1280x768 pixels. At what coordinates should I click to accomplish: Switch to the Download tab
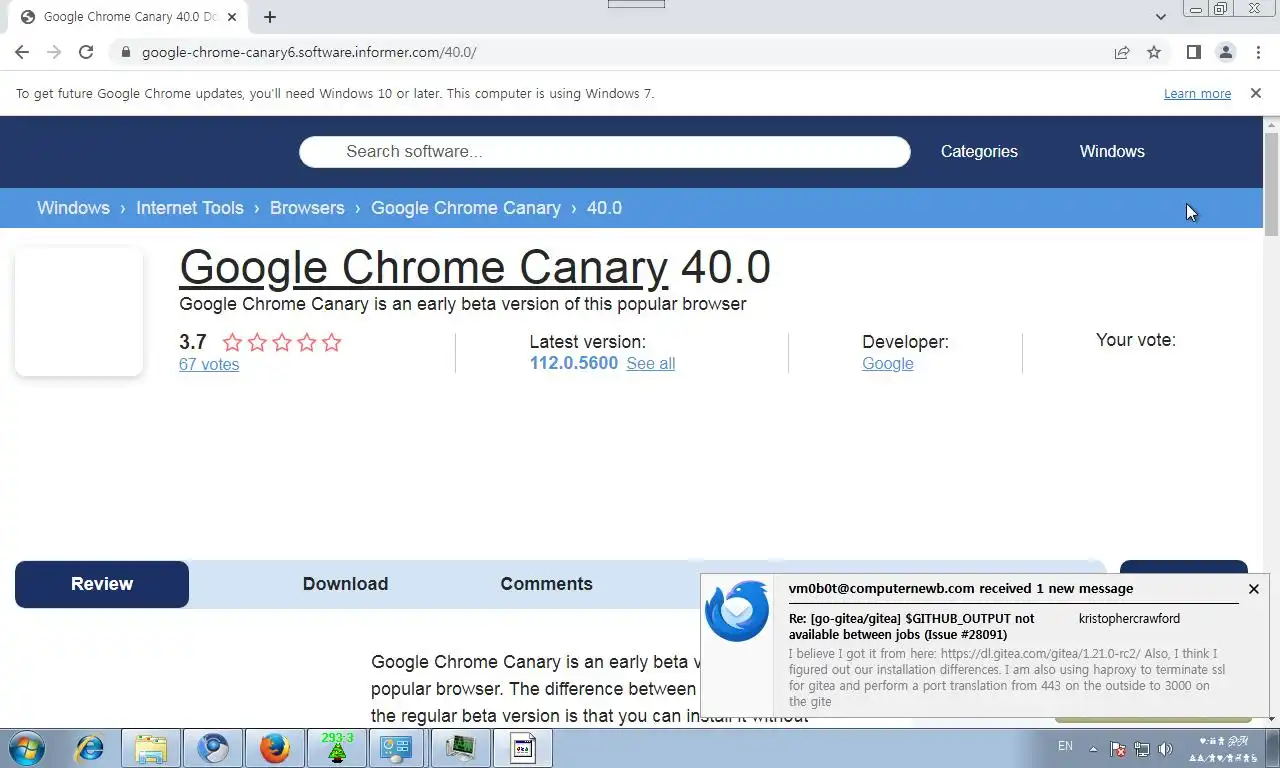click(346, 584)
